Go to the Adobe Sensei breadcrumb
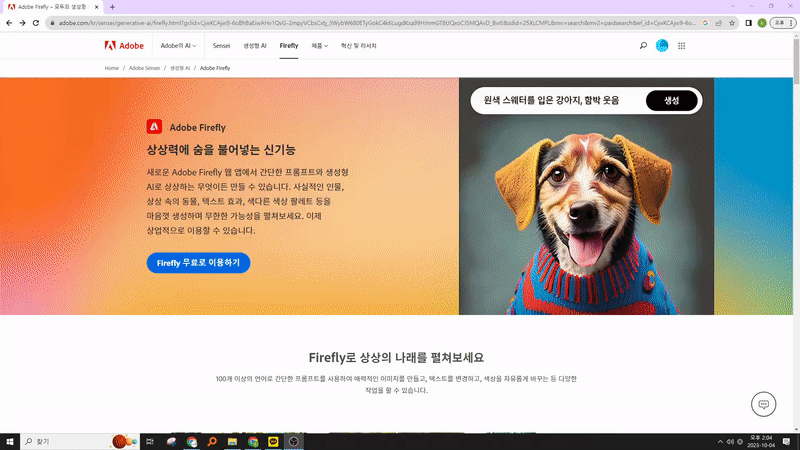Image resolution: width=800 pixels, height=450 pixels. [144, 68]
